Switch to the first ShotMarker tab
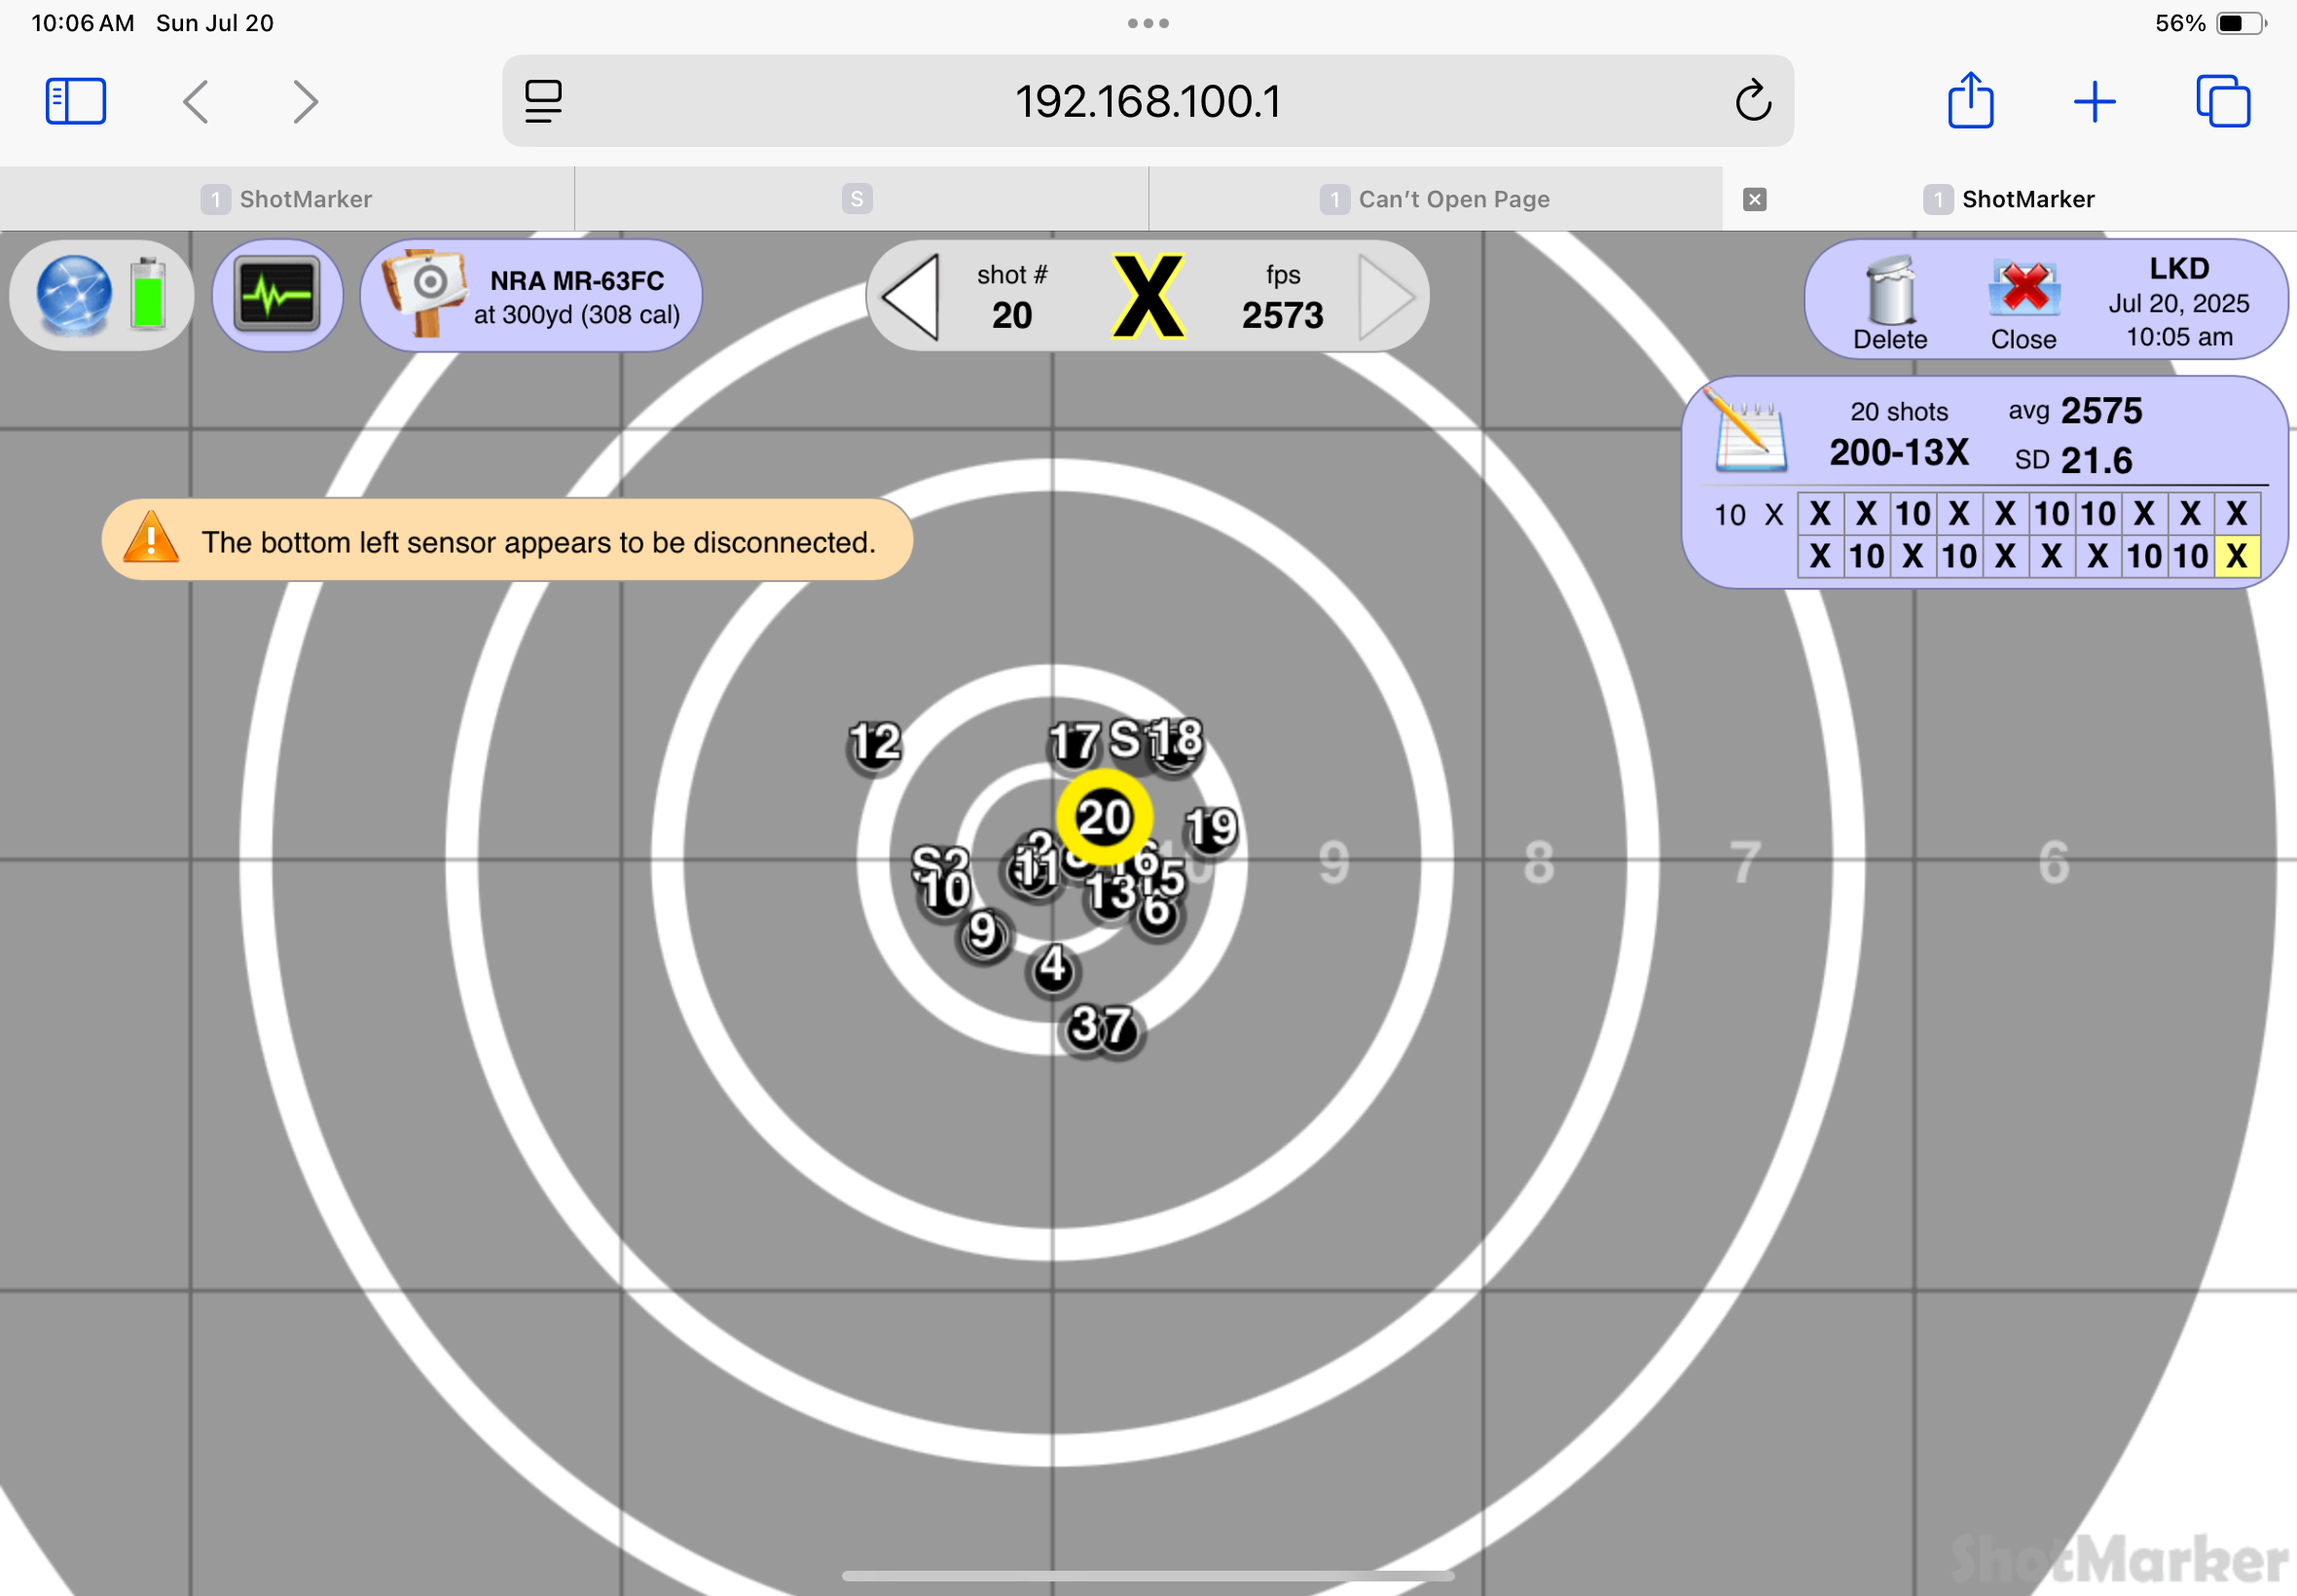This screenshot has width=2297, height=1596. pyautogui.click(x=287, y=199)
